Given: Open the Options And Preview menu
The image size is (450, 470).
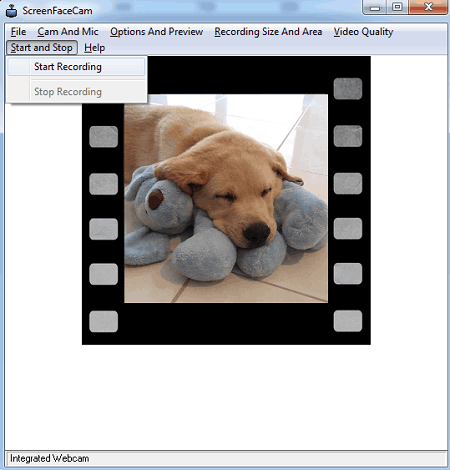Looking at the screenshot, I should pyautogui.click(x=156, y=32).
